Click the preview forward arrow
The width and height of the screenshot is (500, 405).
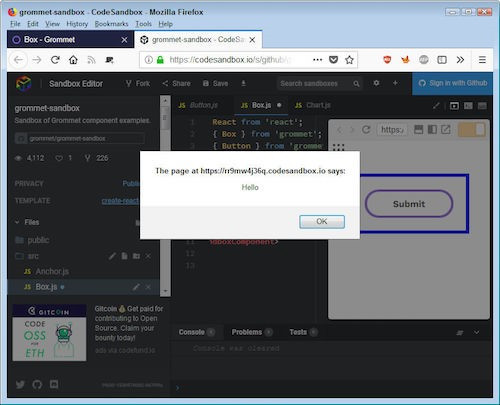click(352, 130)
